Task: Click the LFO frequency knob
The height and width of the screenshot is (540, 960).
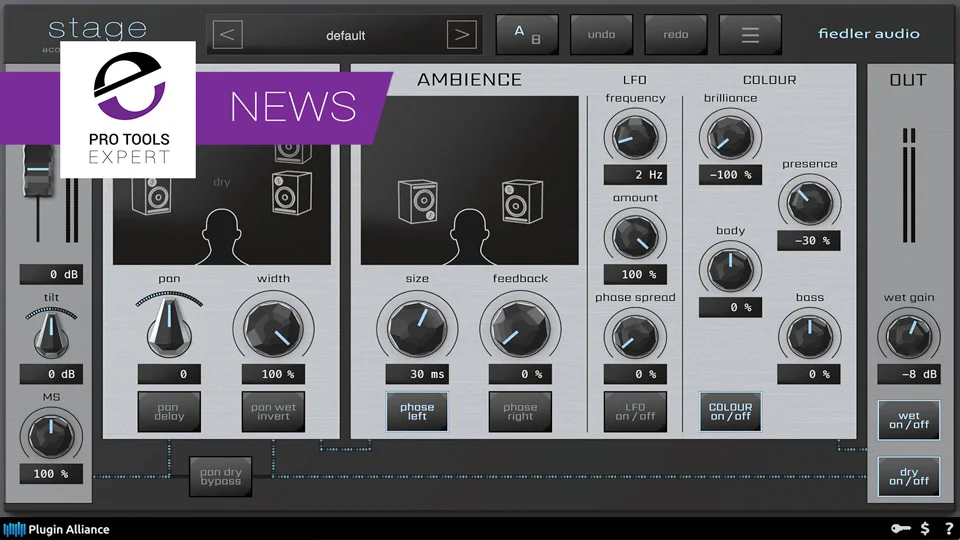Action: click(x=635, y=137)
